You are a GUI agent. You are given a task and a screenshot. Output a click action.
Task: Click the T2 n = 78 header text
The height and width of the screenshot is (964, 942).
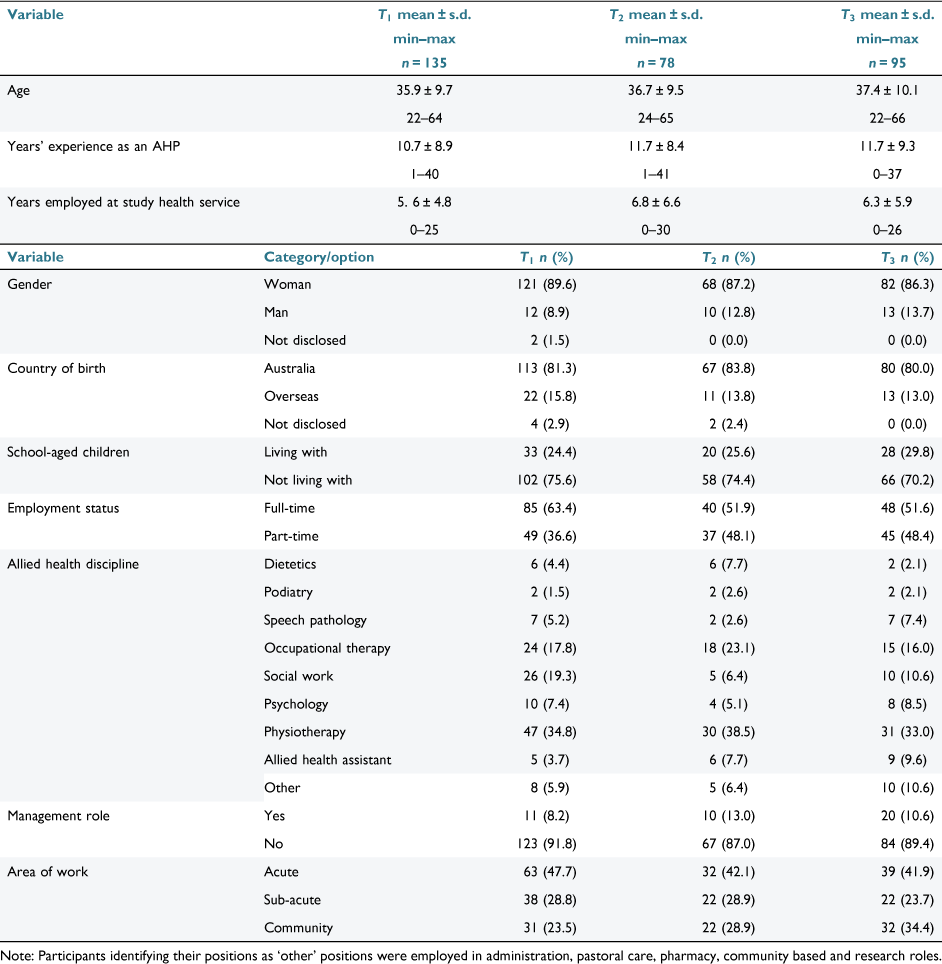pyautogui.click(x=655, y=63)
